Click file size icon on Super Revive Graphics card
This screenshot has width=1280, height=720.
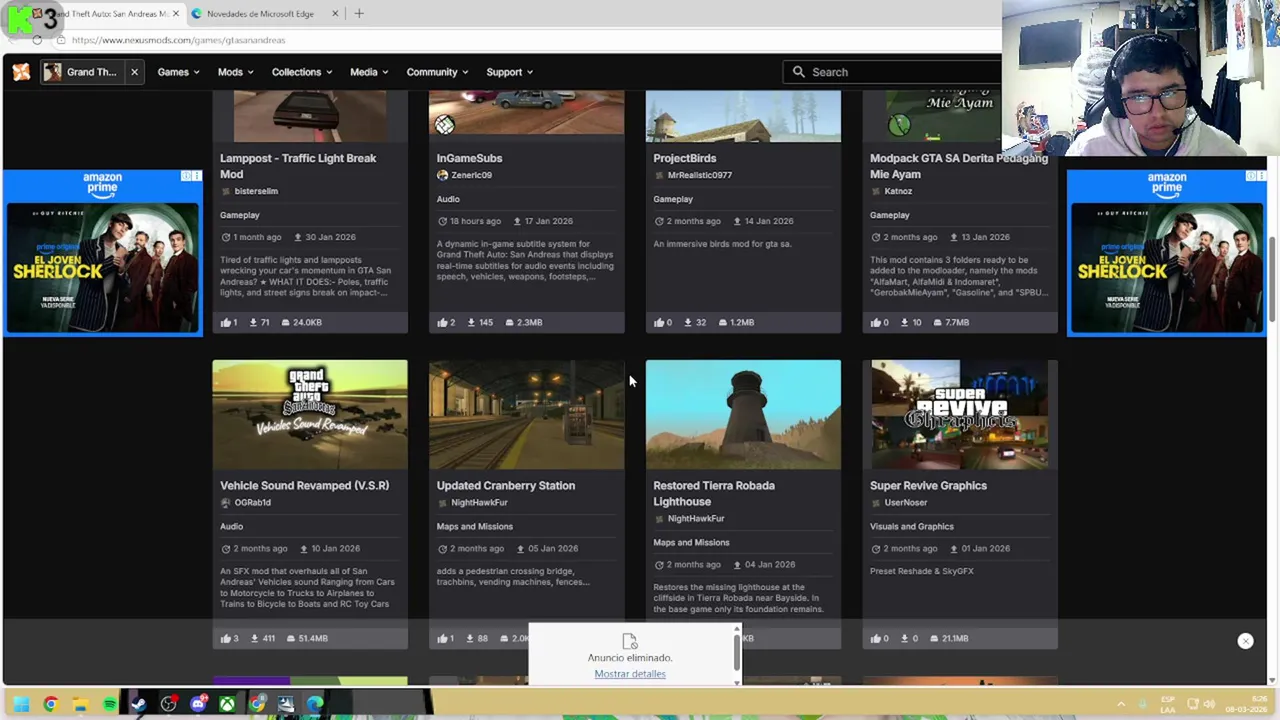coord(934,638)
